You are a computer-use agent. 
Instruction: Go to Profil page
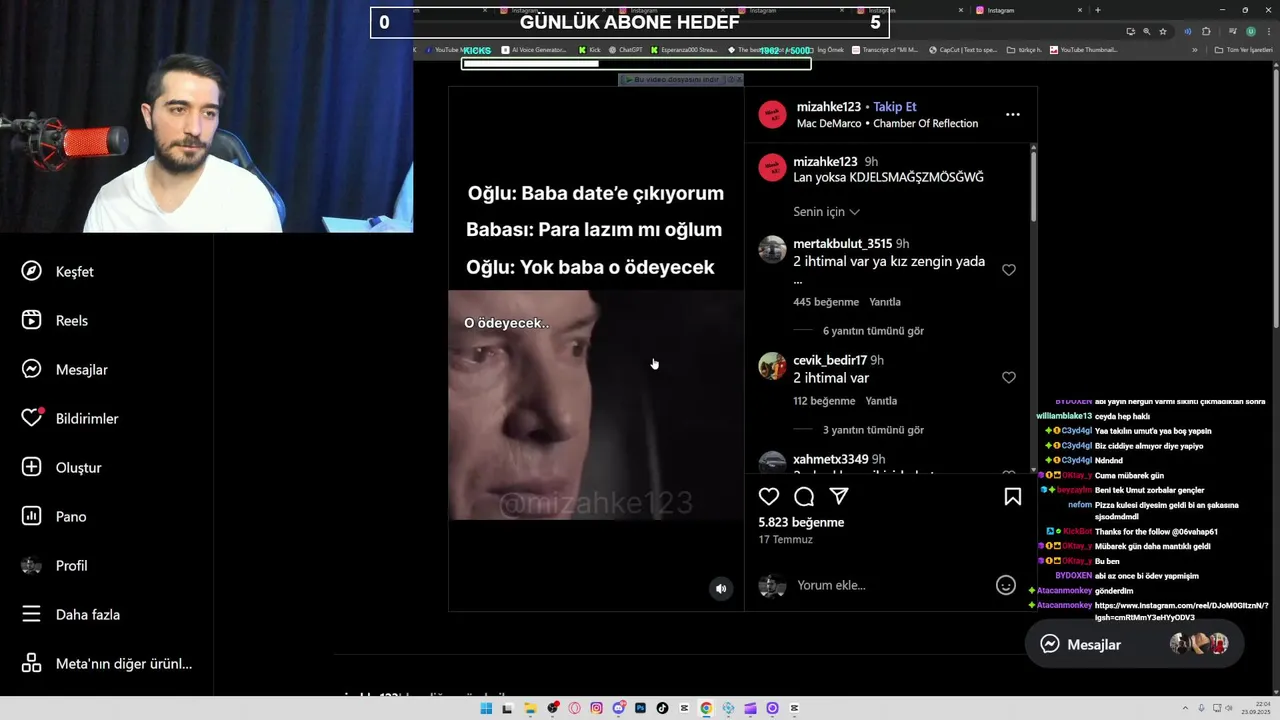point(55,566)
